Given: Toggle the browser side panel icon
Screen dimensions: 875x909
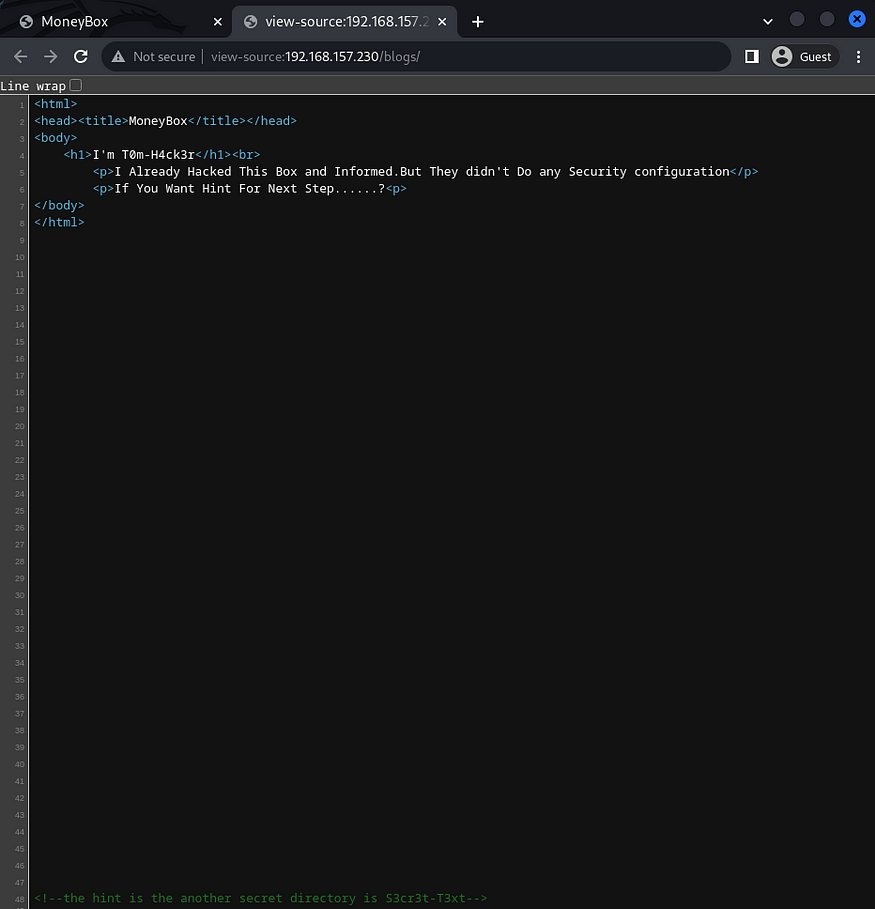Looking at the screenshot, I should tap(751, 56).
